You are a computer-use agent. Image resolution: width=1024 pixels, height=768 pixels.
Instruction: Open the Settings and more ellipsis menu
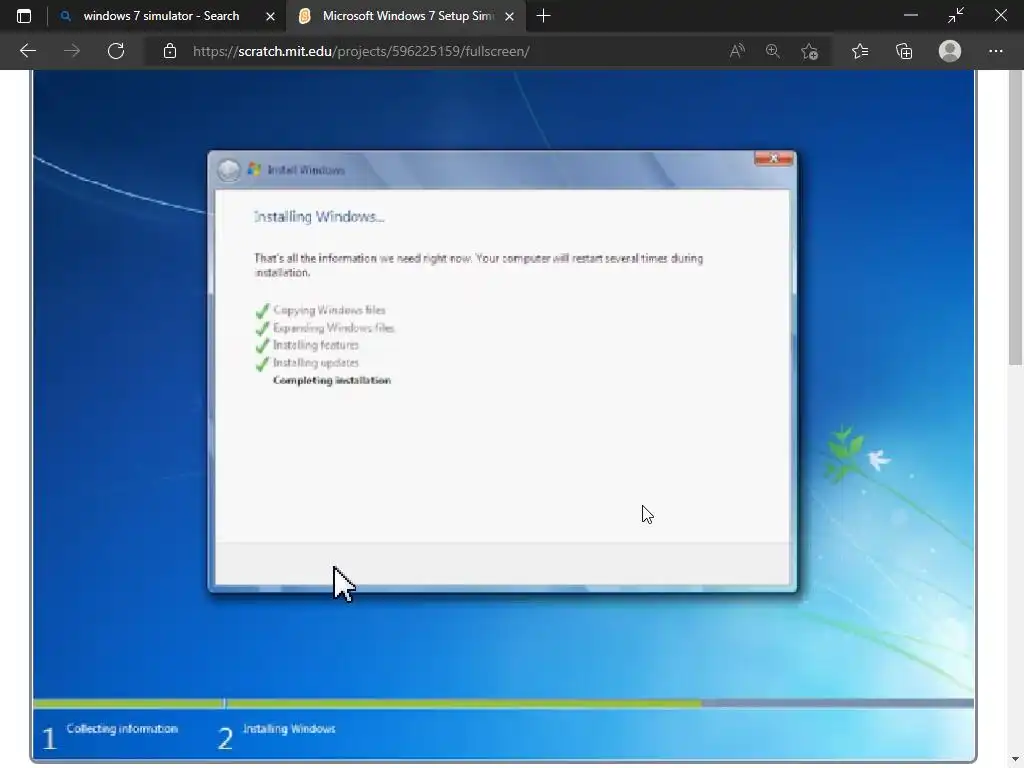tap(995, 51)
